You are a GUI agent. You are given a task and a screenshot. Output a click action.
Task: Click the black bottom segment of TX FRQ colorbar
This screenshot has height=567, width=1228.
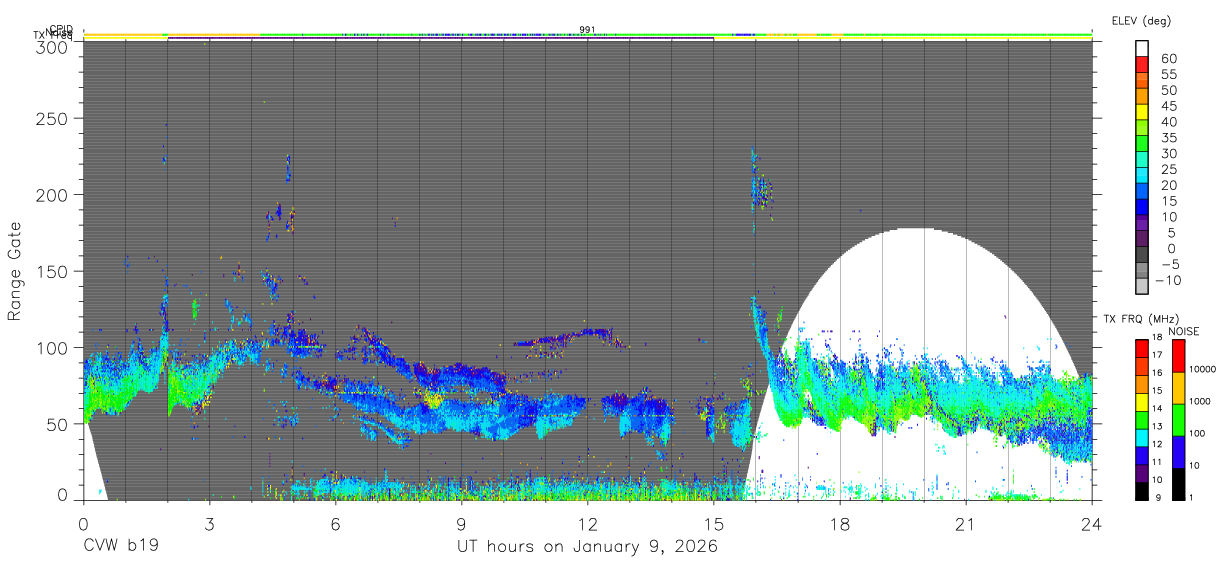[1142, 491]
